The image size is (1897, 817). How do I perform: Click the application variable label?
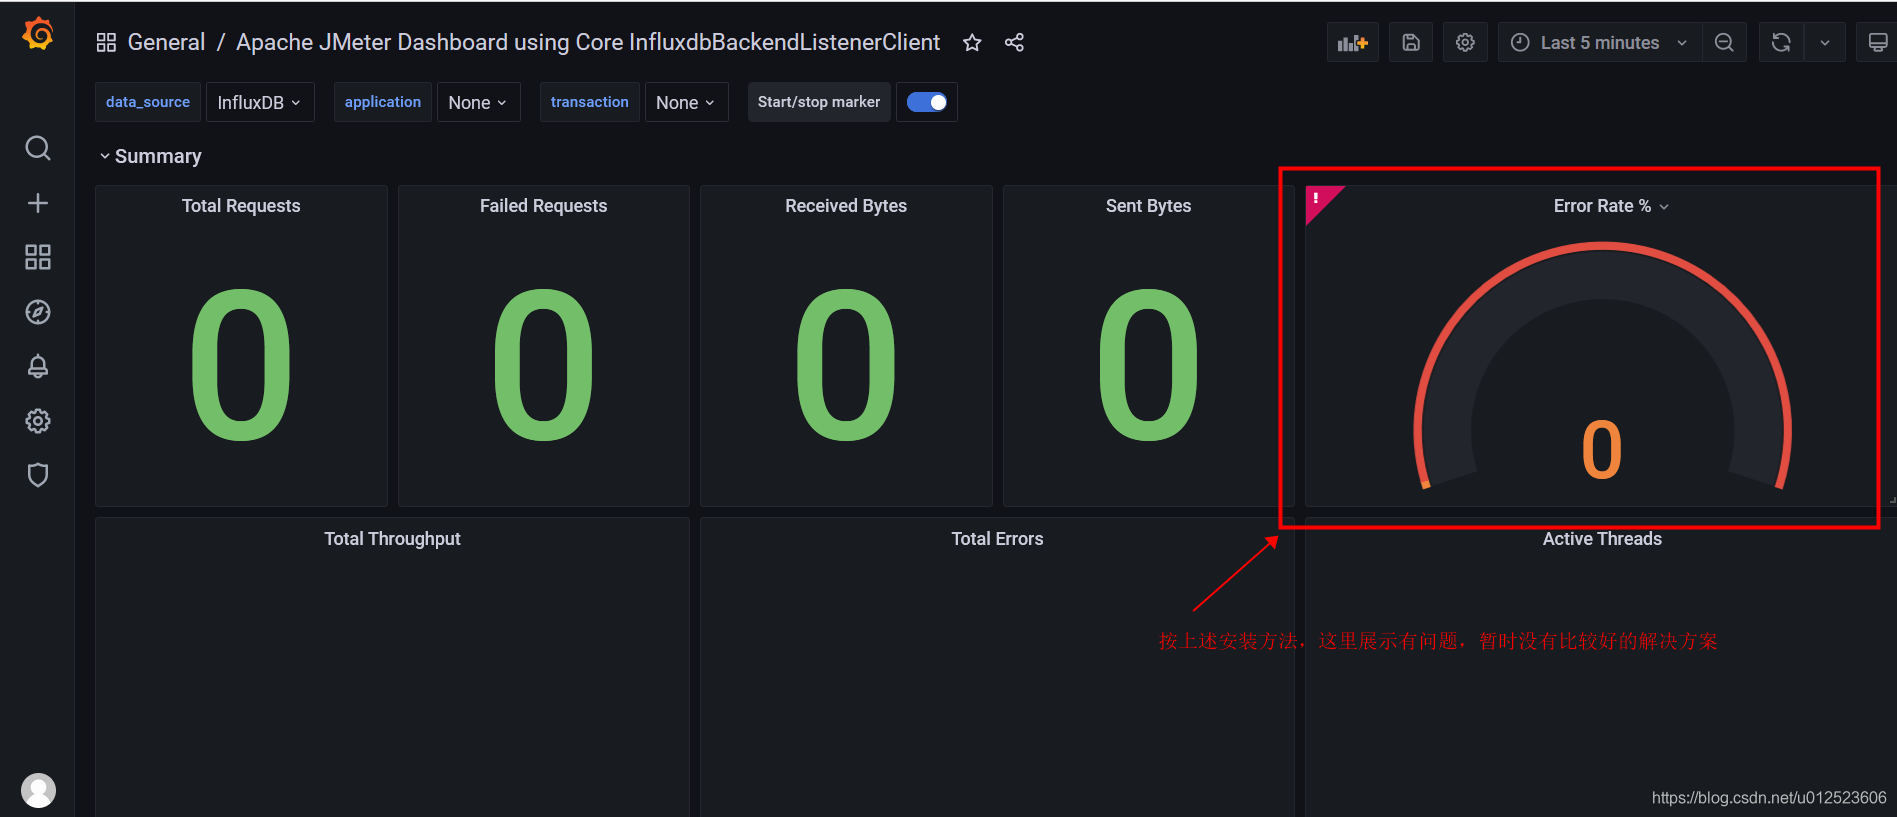383,102
